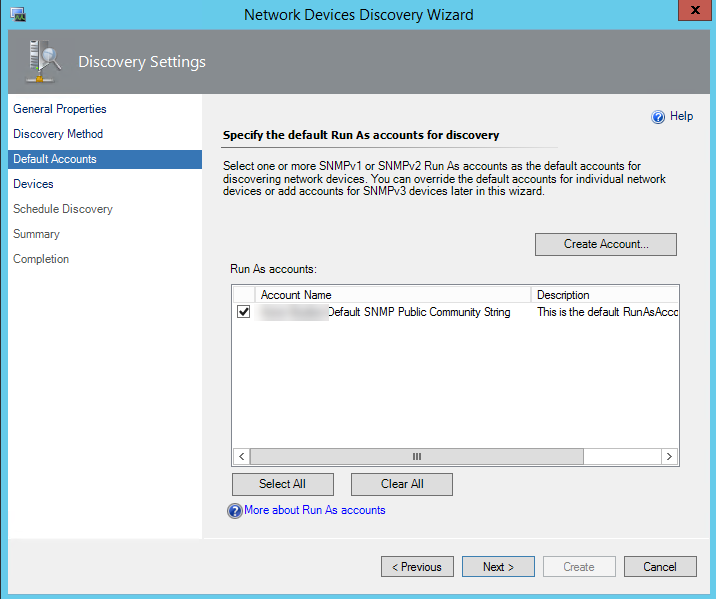Click Clear All button
Screen dimensions: 716x599
[402, 484]
